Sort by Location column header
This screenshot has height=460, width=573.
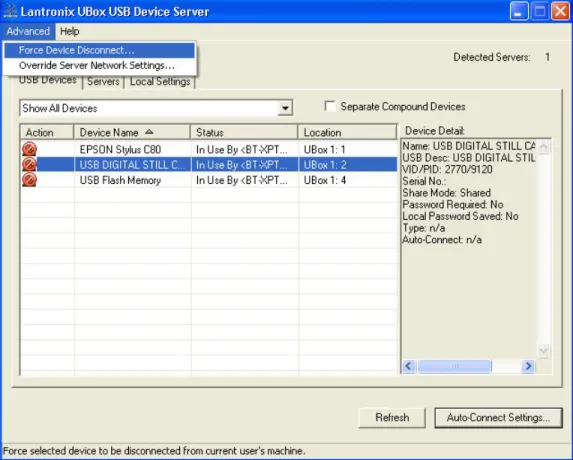pos(347,132)
